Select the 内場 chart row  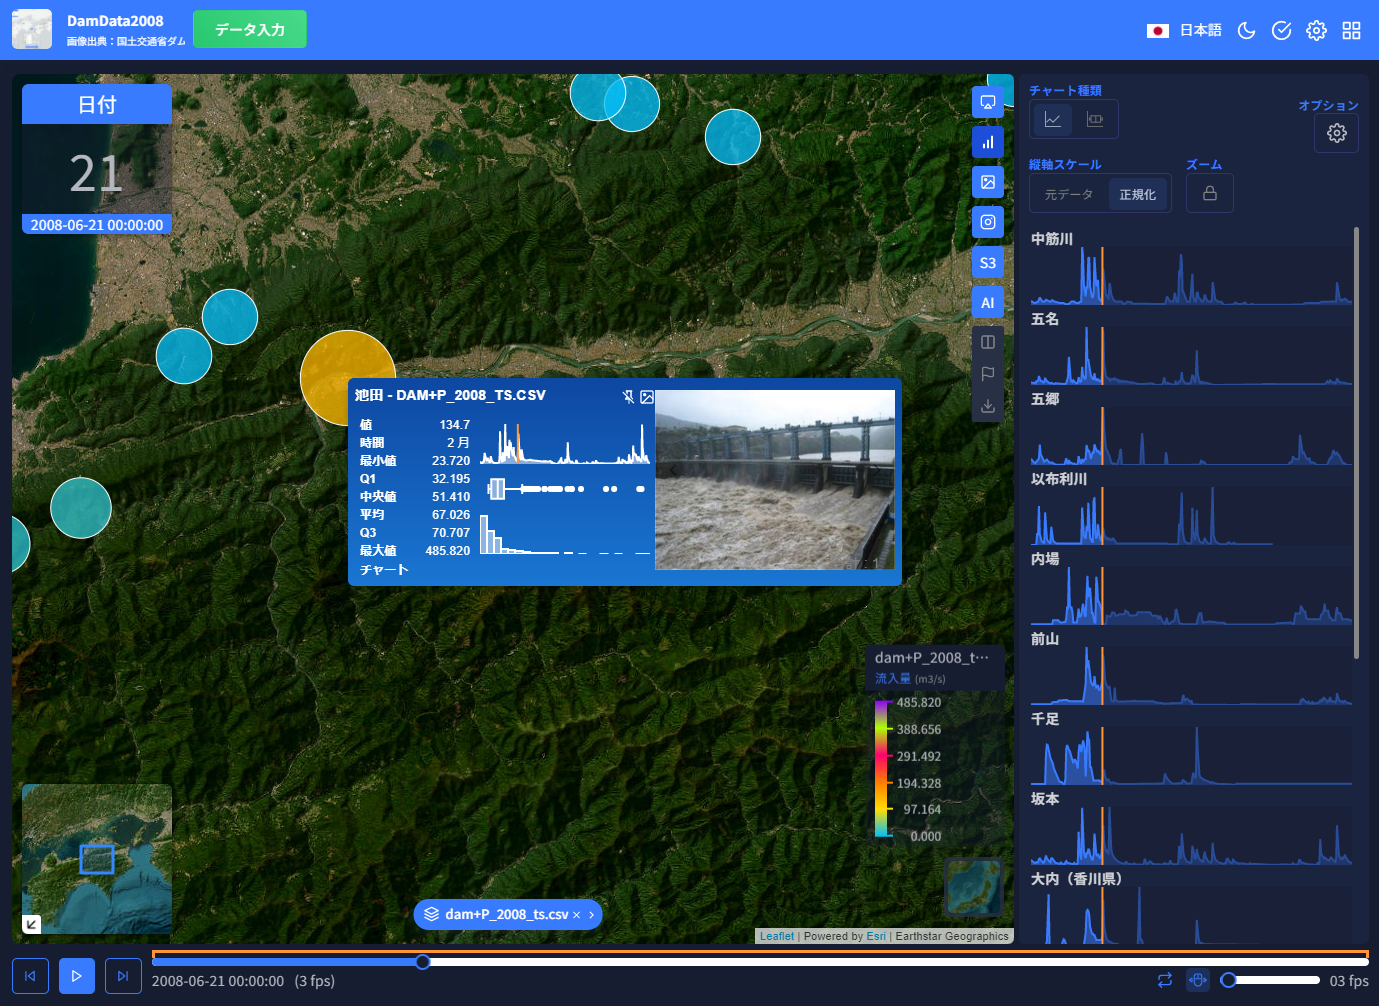pos(1191,588)
